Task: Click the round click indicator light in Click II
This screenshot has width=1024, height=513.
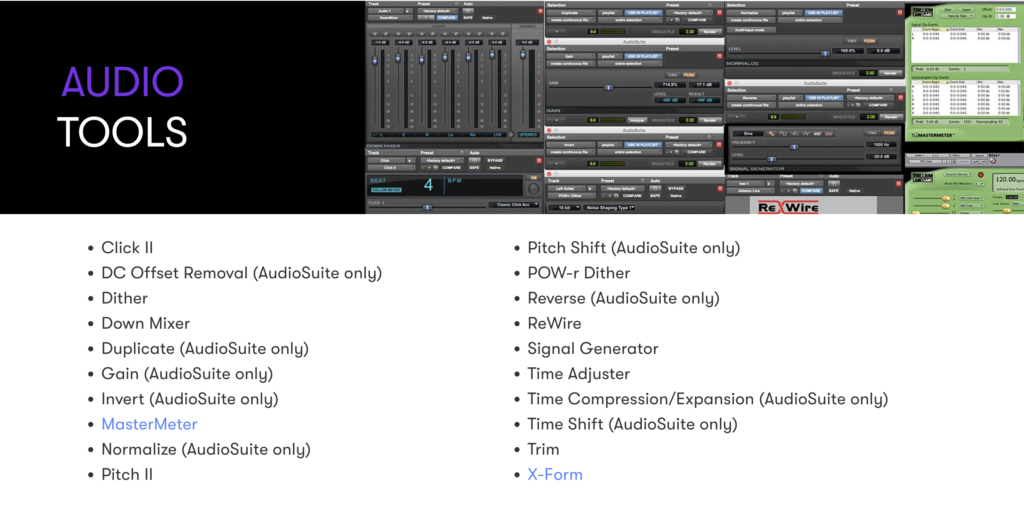Action: [534, 189]
